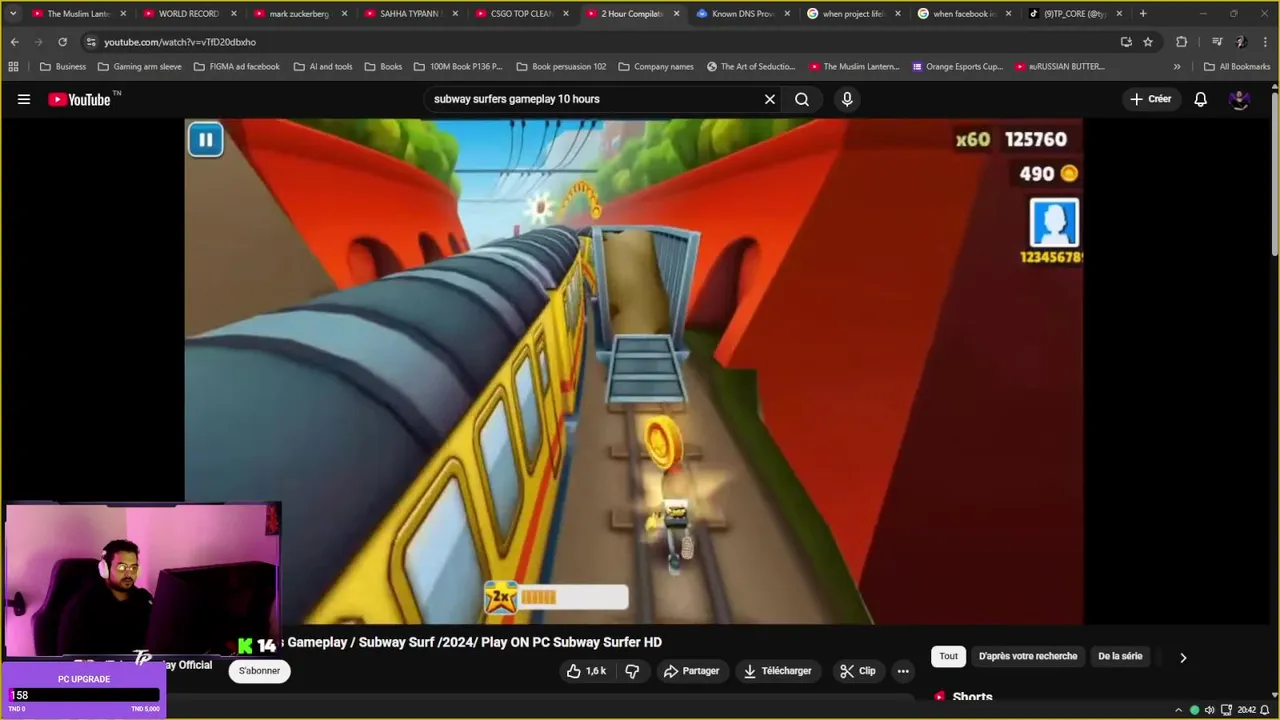
Task: Like the video (1,6 k thumbs up)
Action: (x=586, y=671)
